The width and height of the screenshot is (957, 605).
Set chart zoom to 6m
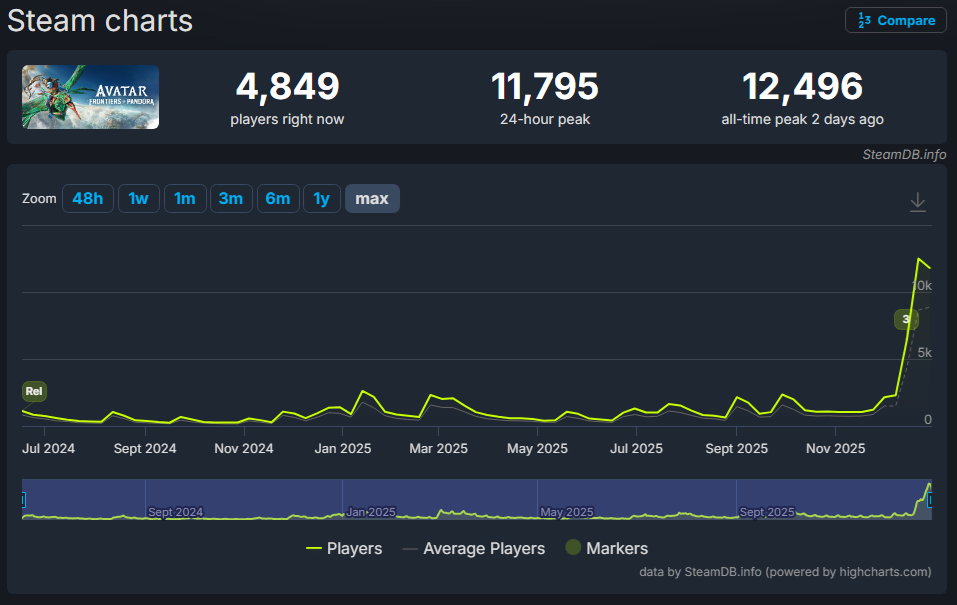click(x=278, y=198)
